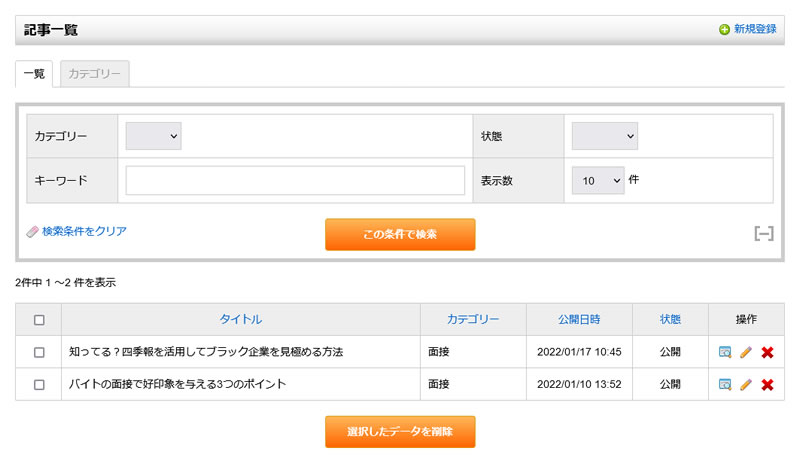Screen dimensions: 800x460
Task: Click into the キーワード text field
Action: pos(295,181)
